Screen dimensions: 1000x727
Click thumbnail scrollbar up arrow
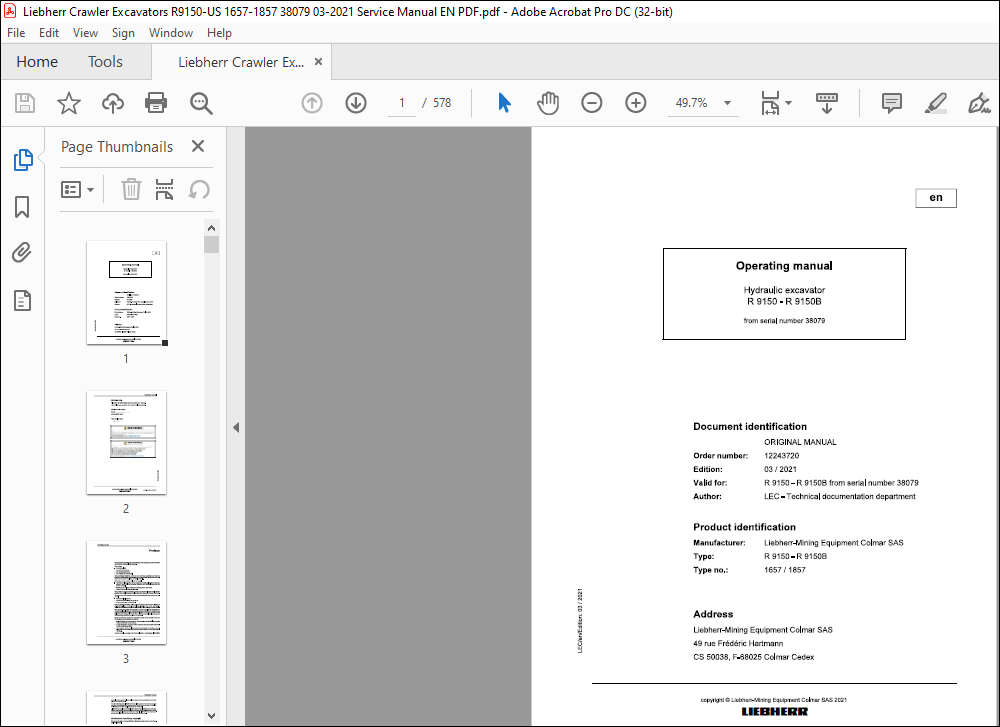[212, 228]
